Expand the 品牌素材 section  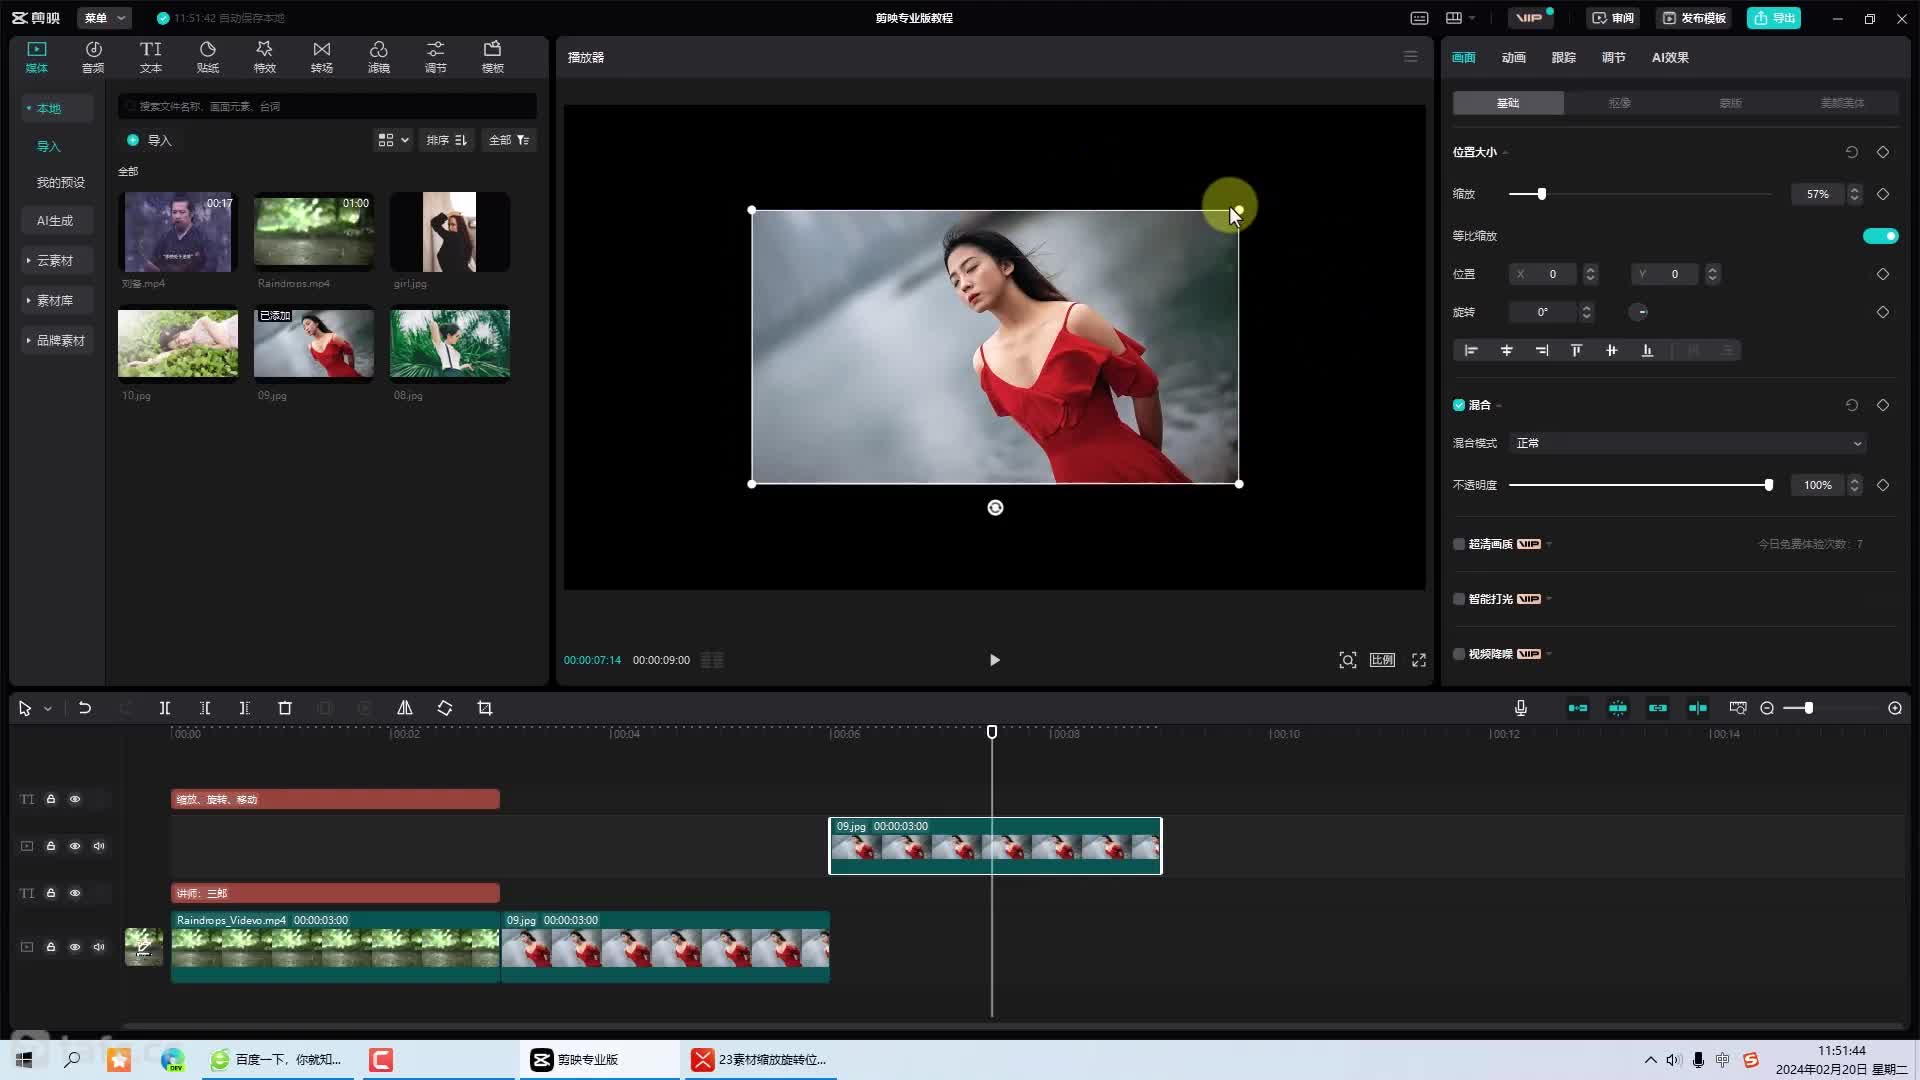[56, 340]
